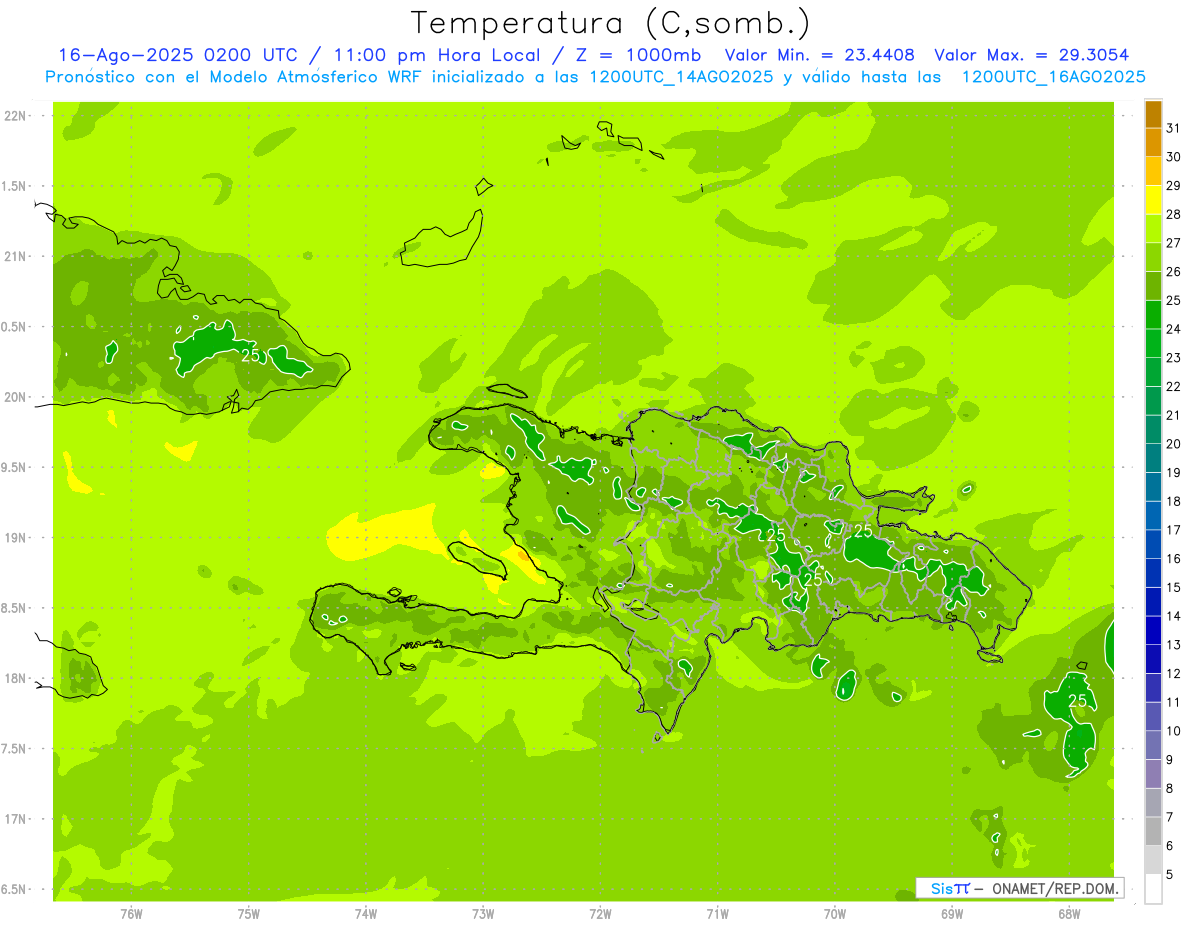Viewport: 1200px width, 927px height.
Task: Click the '19N' latitude axis label
Action: [x=16, y=538]
